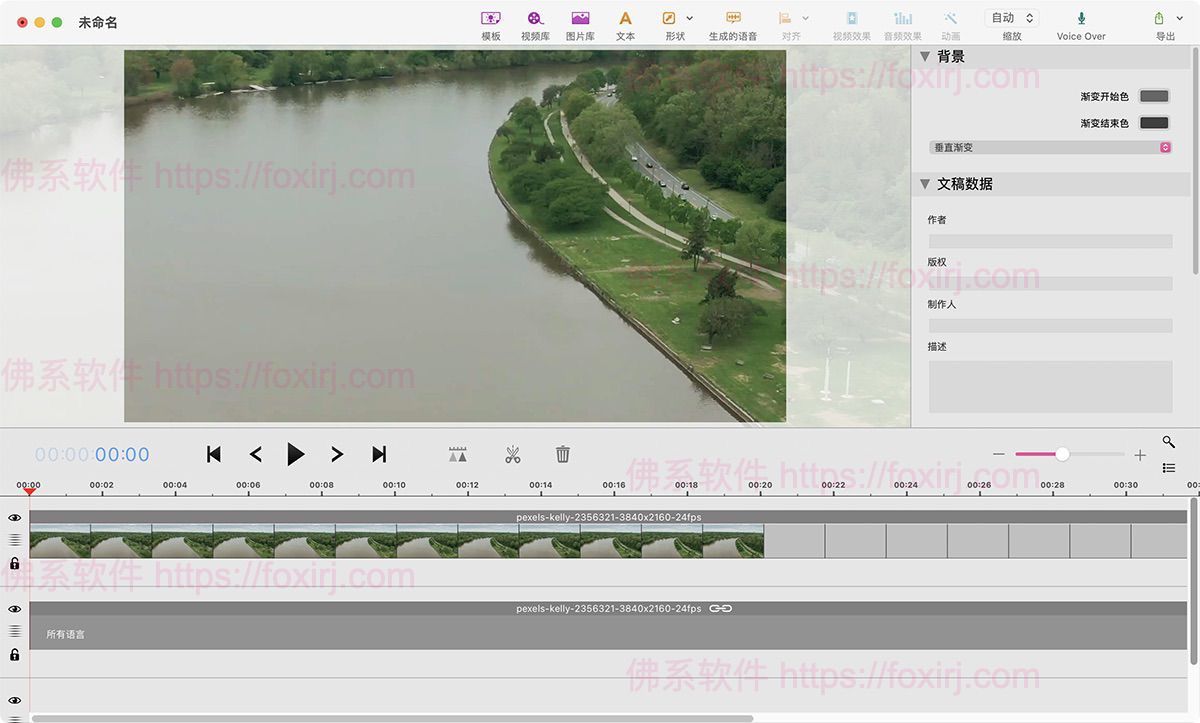
Task: Click the scissors split clip icon
Action: [513, 455]
